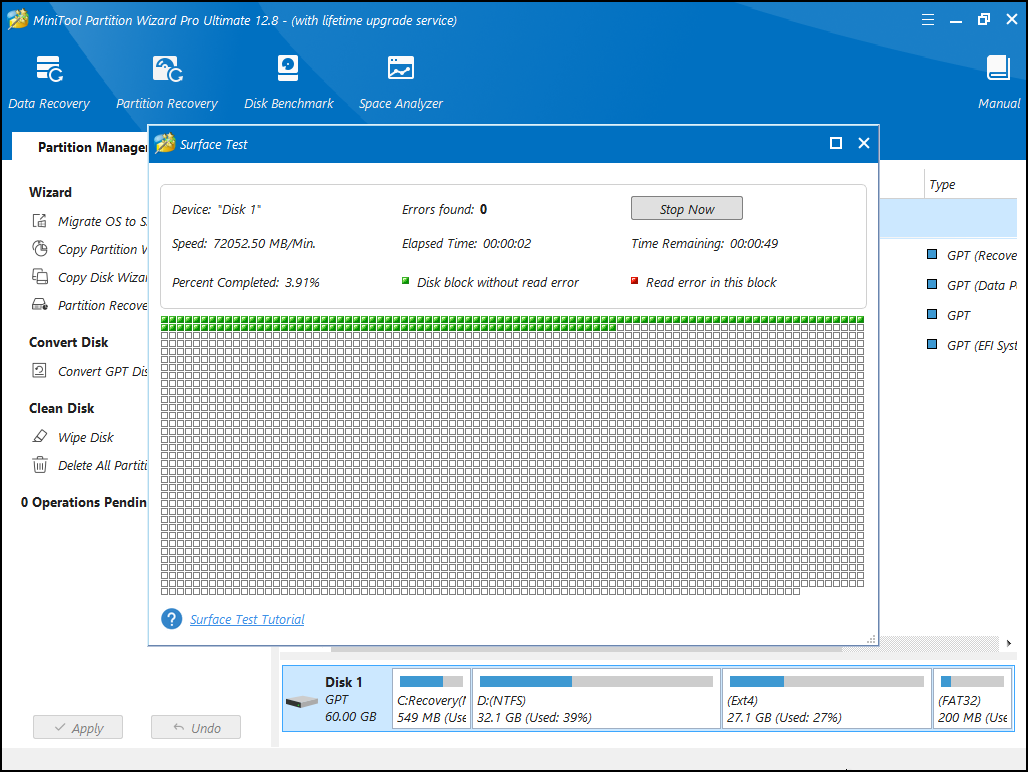This screenshot has height=772, width=1028.
Task: Select Wipe Disk in Clean Disk section
Action: tap(86, 437)
